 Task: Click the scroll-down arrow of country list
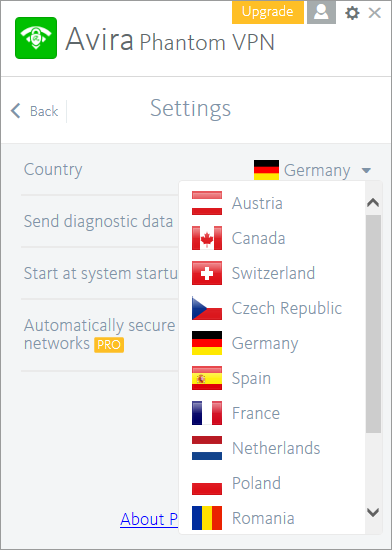[373, 512]
